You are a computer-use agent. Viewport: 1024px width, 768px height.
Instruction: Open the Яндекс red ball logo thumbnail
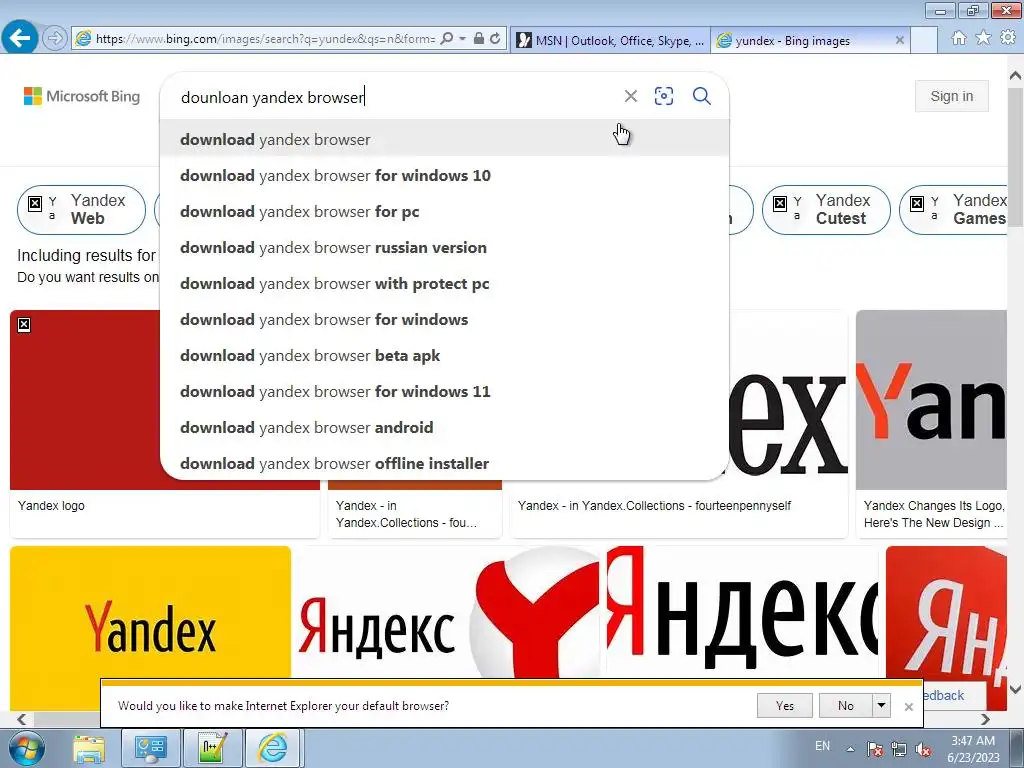click(x=448, y=614)
